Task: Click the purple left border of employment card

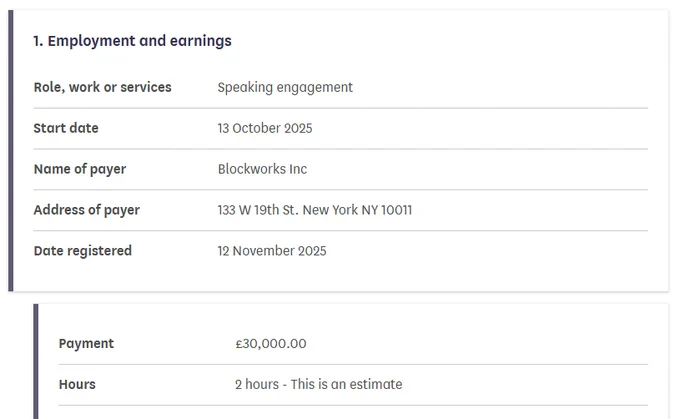Action: coord(11,151)
